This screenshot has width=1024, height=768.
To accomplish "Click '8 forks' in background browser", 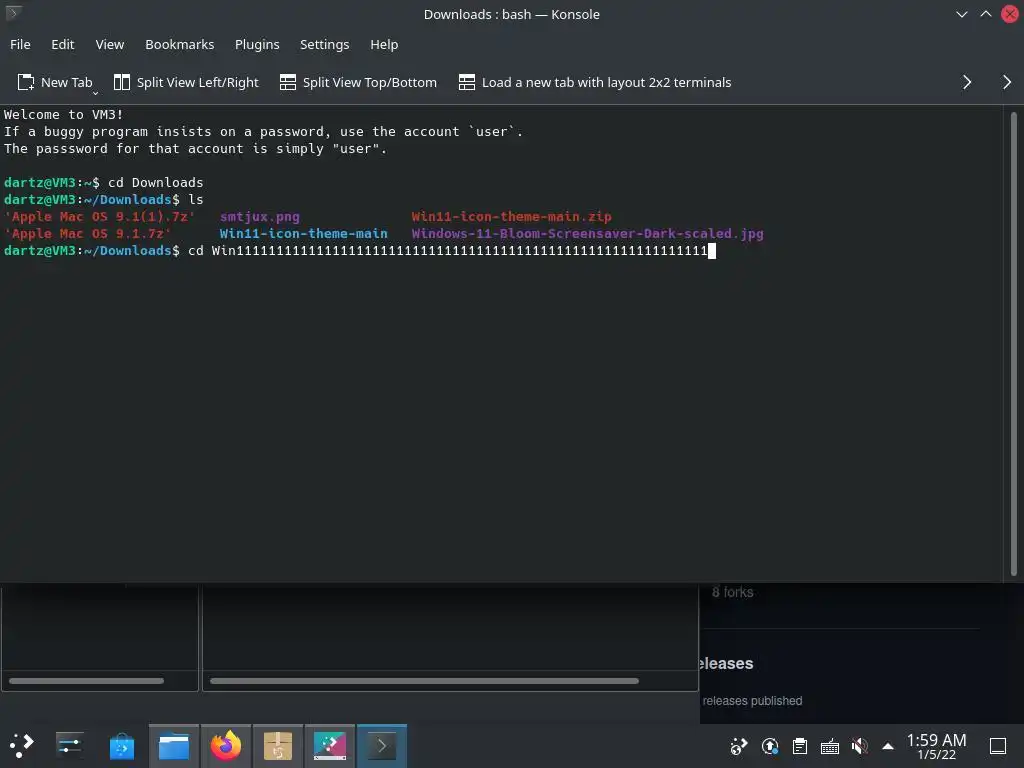I will tap(733, 592).
